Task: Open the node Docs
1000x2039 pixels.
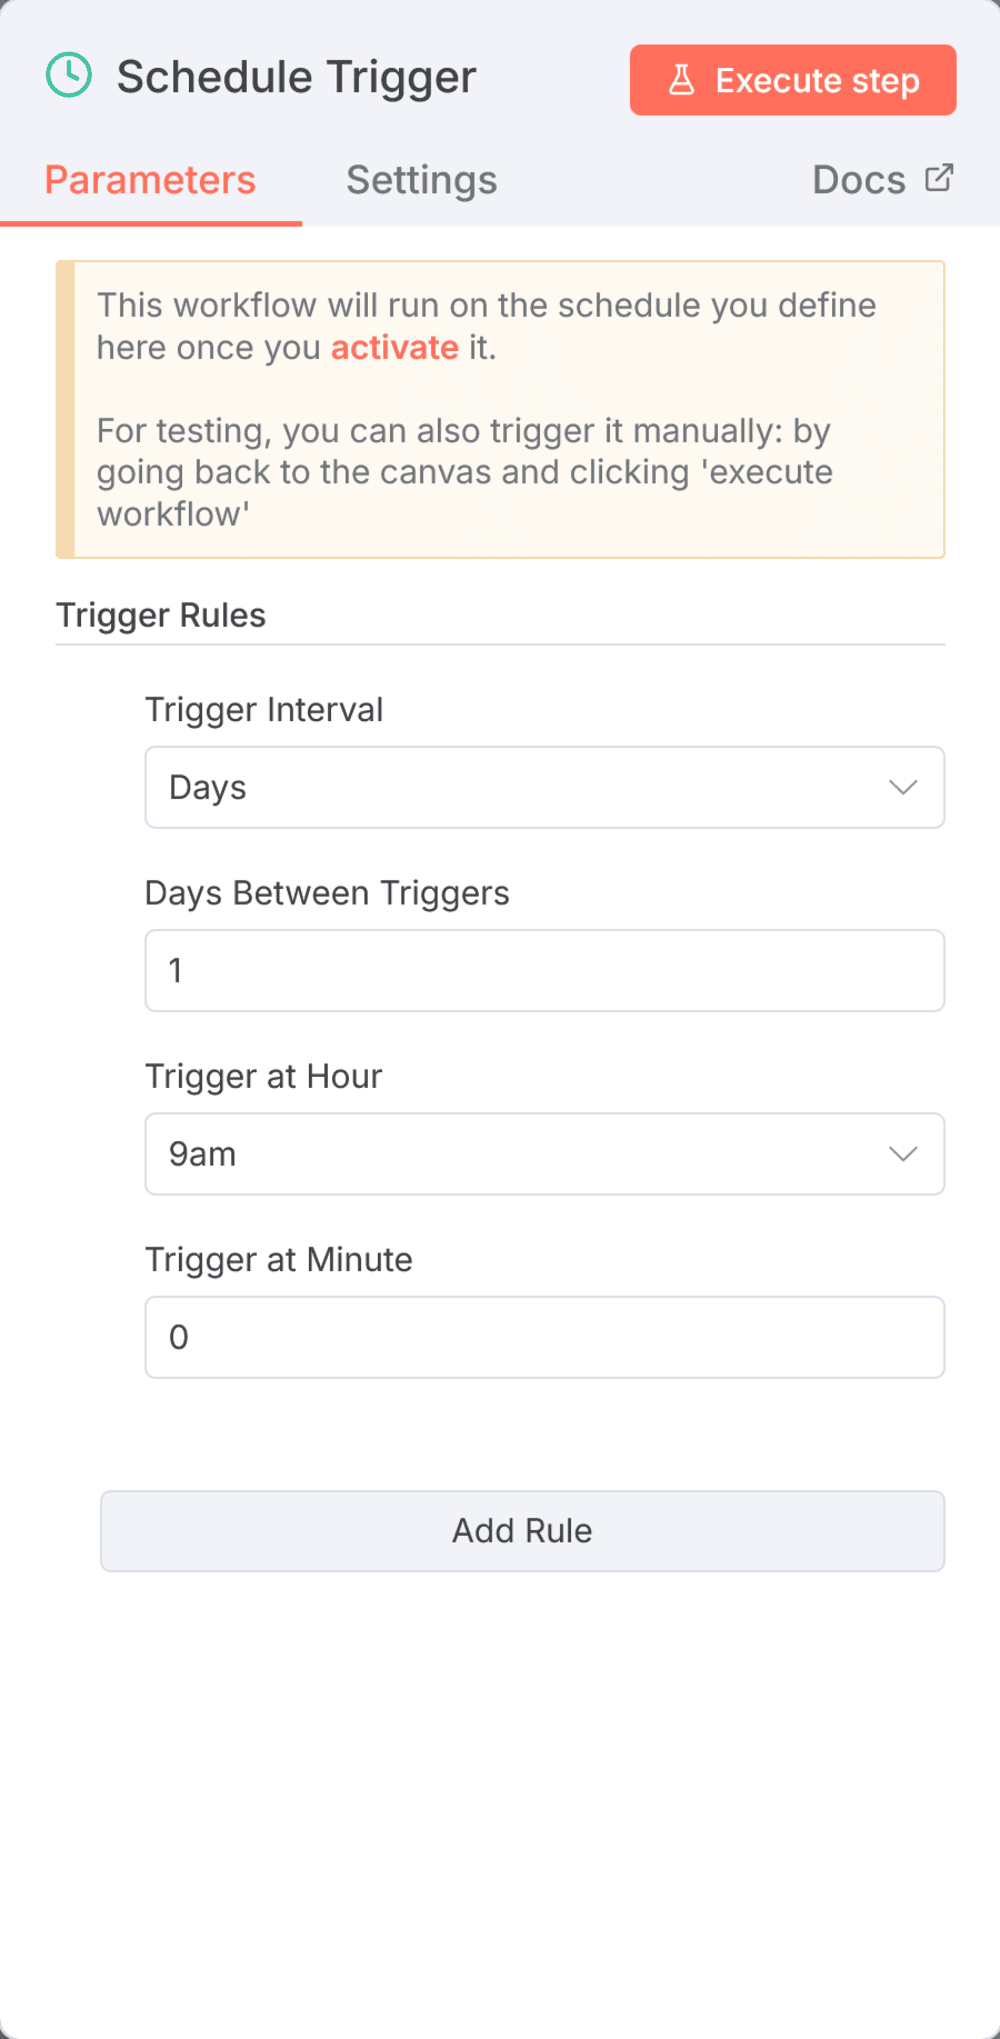Action: (x=858, y=179)
